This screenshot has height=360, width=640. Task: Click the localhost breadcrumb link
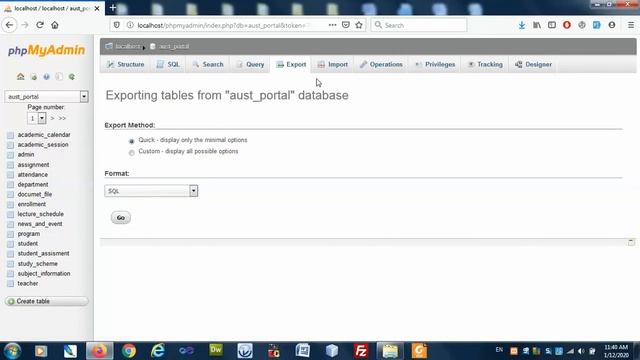point(127,47)
